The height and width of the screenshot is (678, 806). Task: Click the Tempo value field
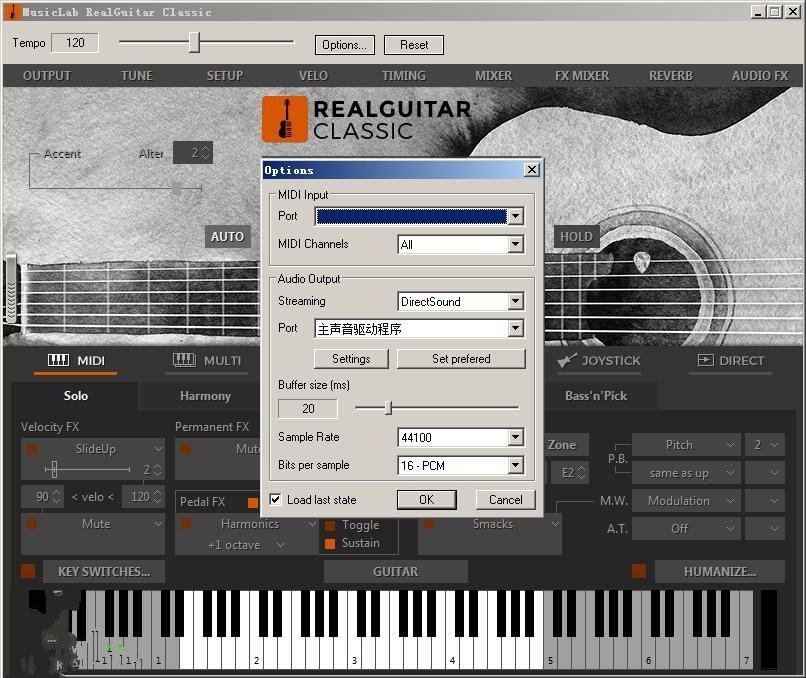point(75,43)
